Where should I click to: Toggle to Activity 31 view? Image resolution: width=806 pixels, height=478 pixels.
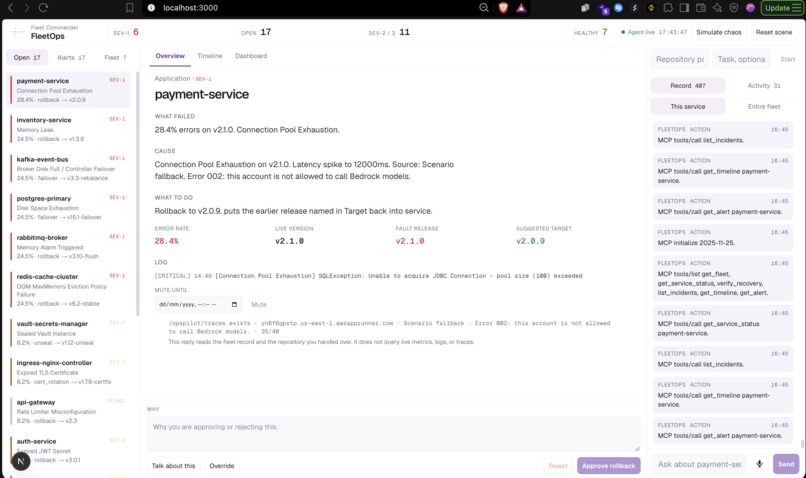tap(764, 86)
